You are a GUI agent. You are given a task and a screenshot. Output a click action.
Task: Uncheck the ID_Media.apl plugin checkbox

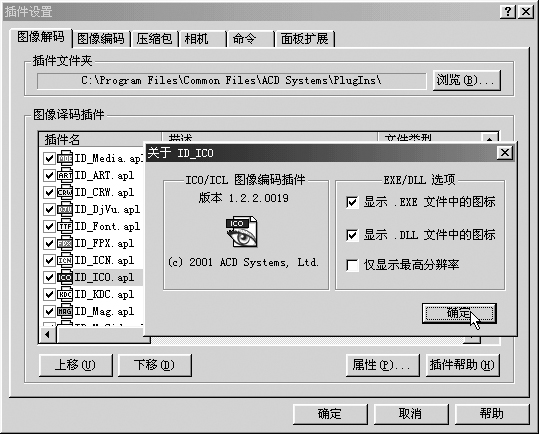[x=49, y=158]
